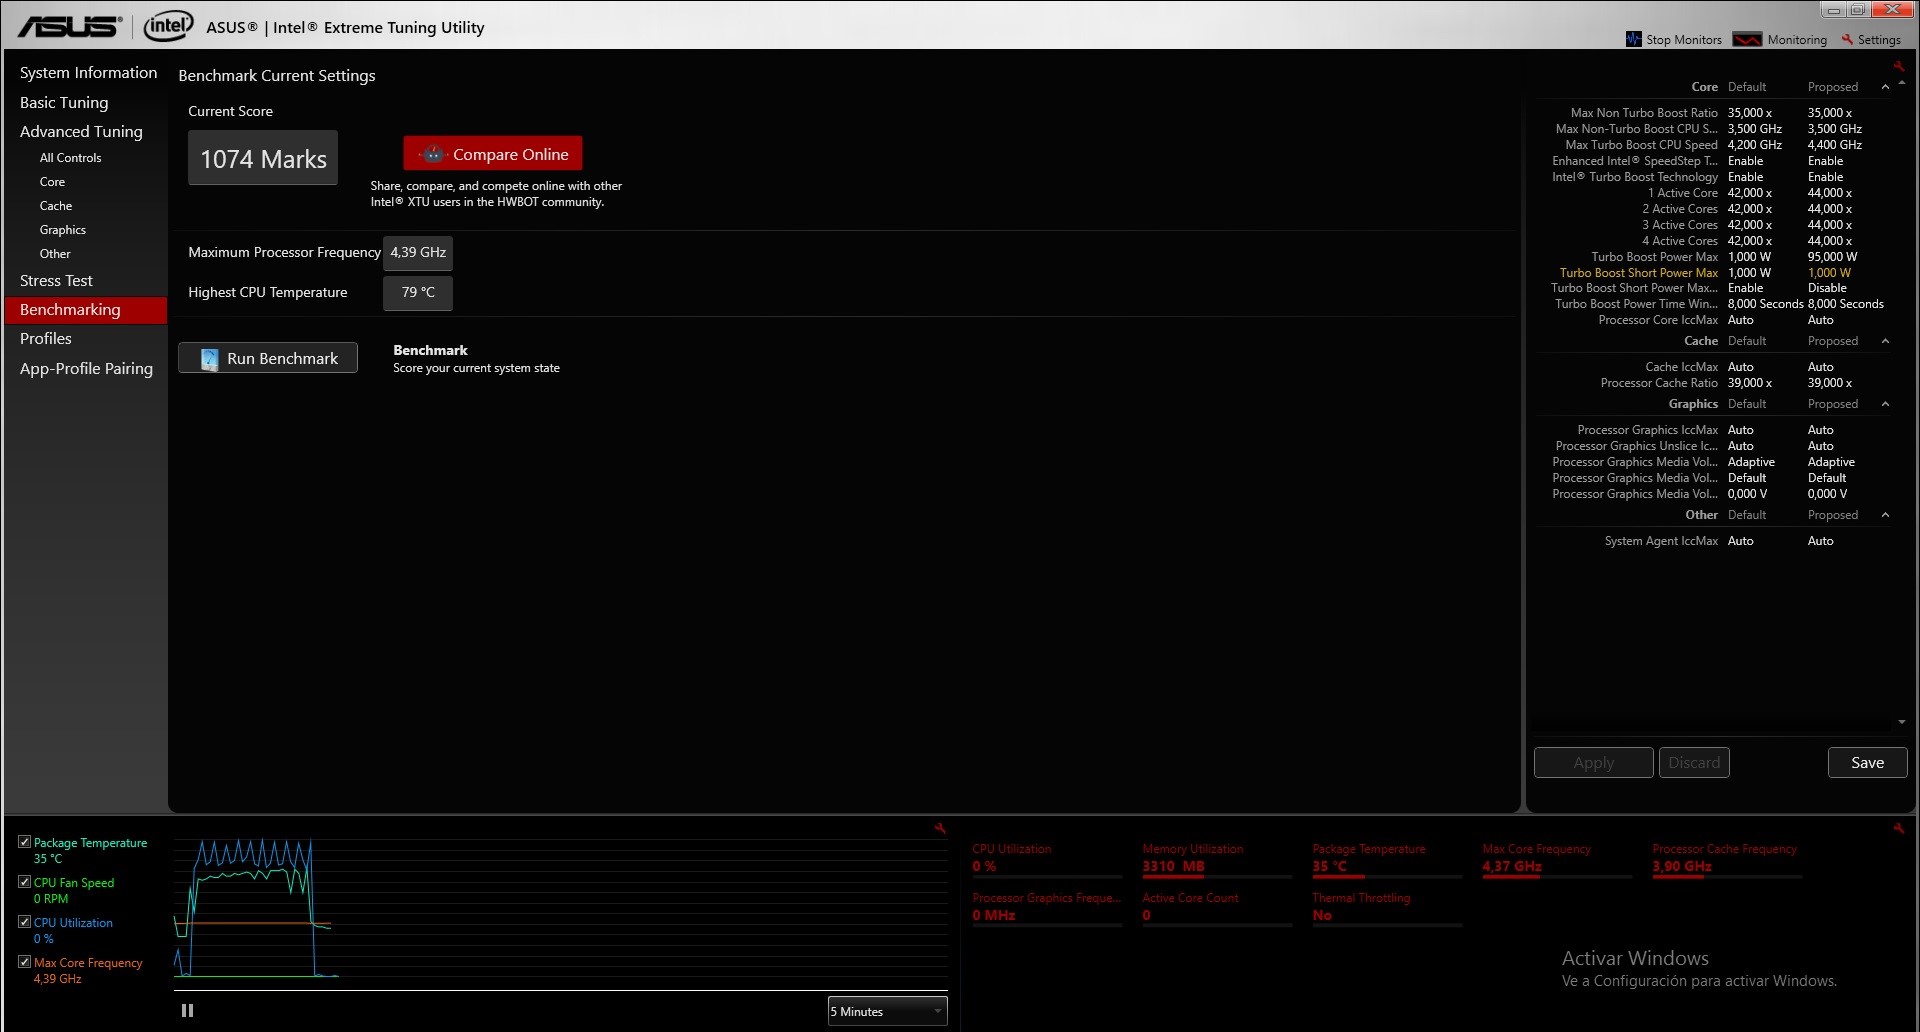1920x1032 pixels.
Task: Click the Processor Cache Frequency monitor tile
Action: point(1727,858)
